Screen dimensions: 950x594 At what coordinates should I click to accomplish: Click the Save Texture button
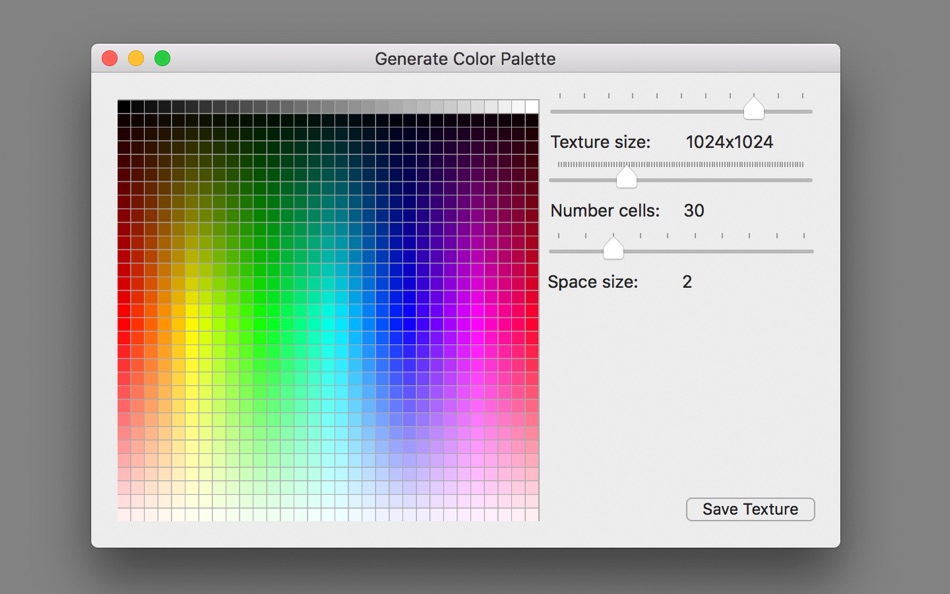pos(750,509)
